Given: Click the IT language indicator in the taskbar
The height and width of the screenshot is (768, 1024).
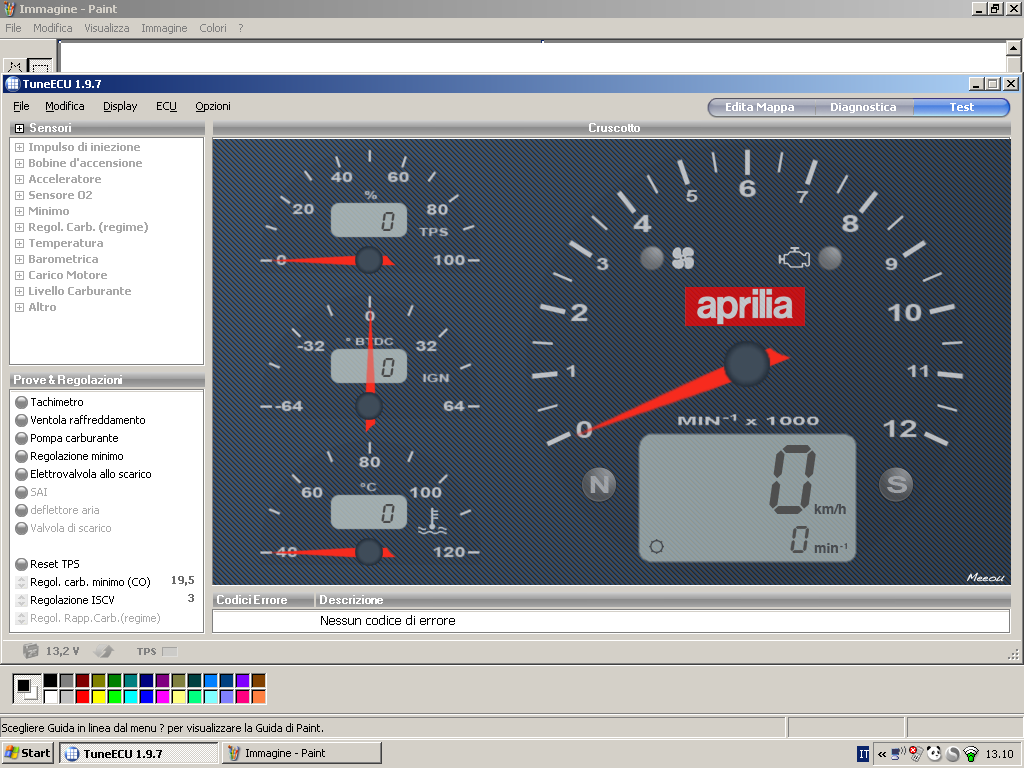Looking at the screenshot, I should point(863,754).
